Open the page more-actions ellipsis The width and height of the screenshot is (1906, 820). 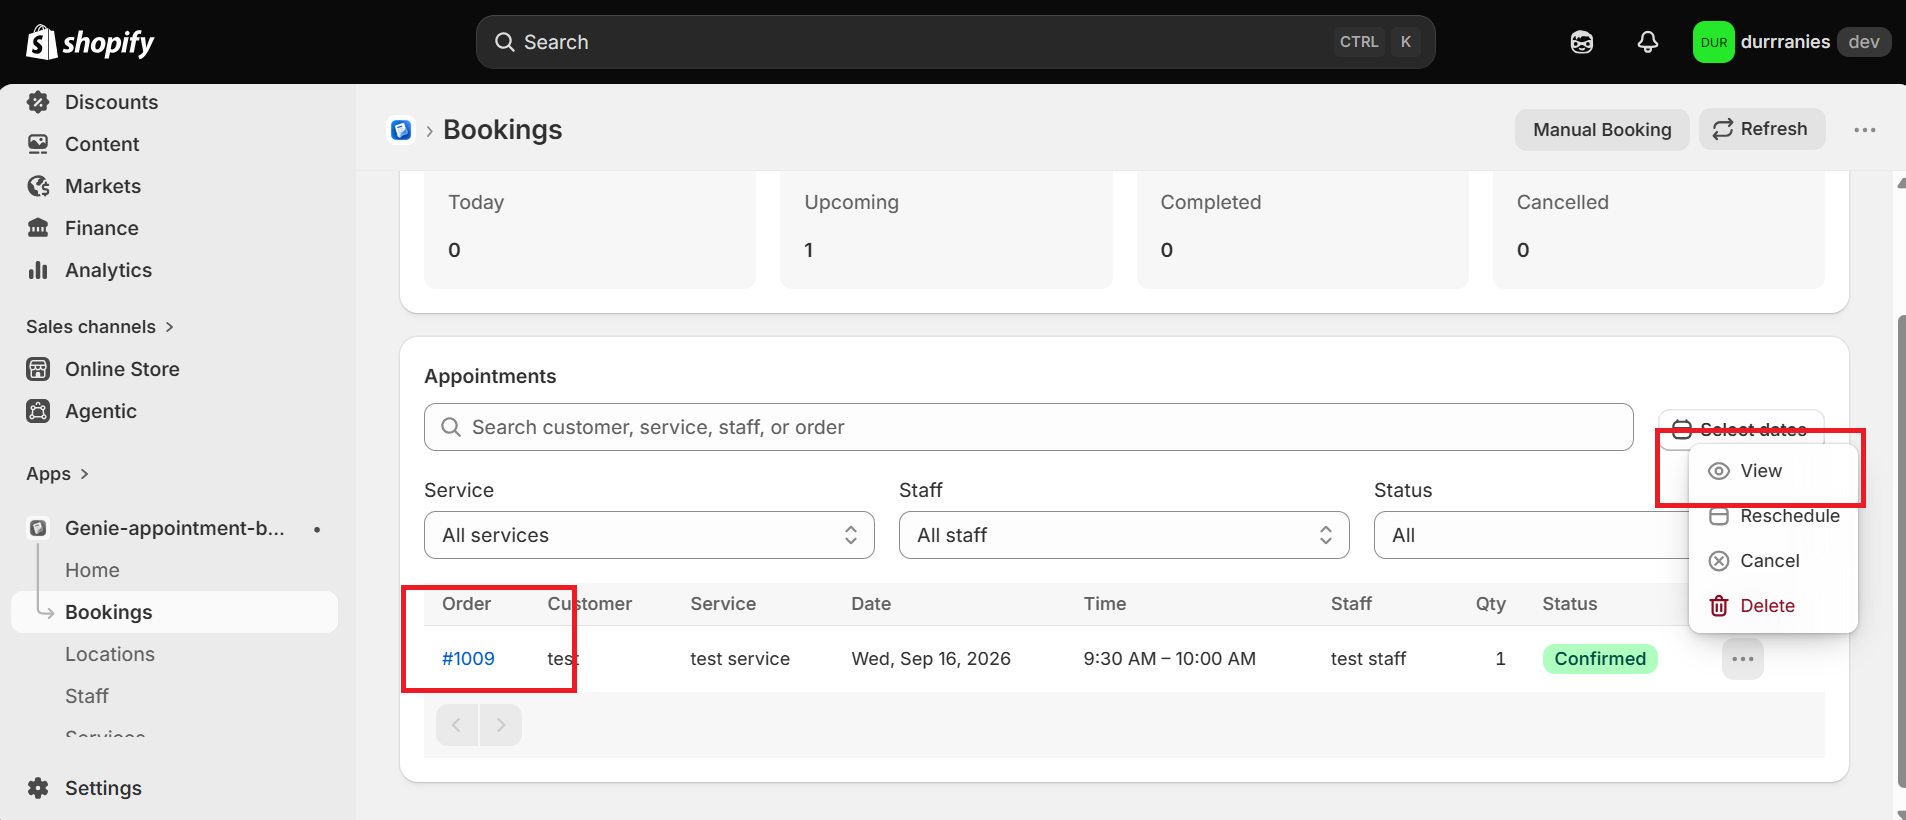click(1865, 130)
